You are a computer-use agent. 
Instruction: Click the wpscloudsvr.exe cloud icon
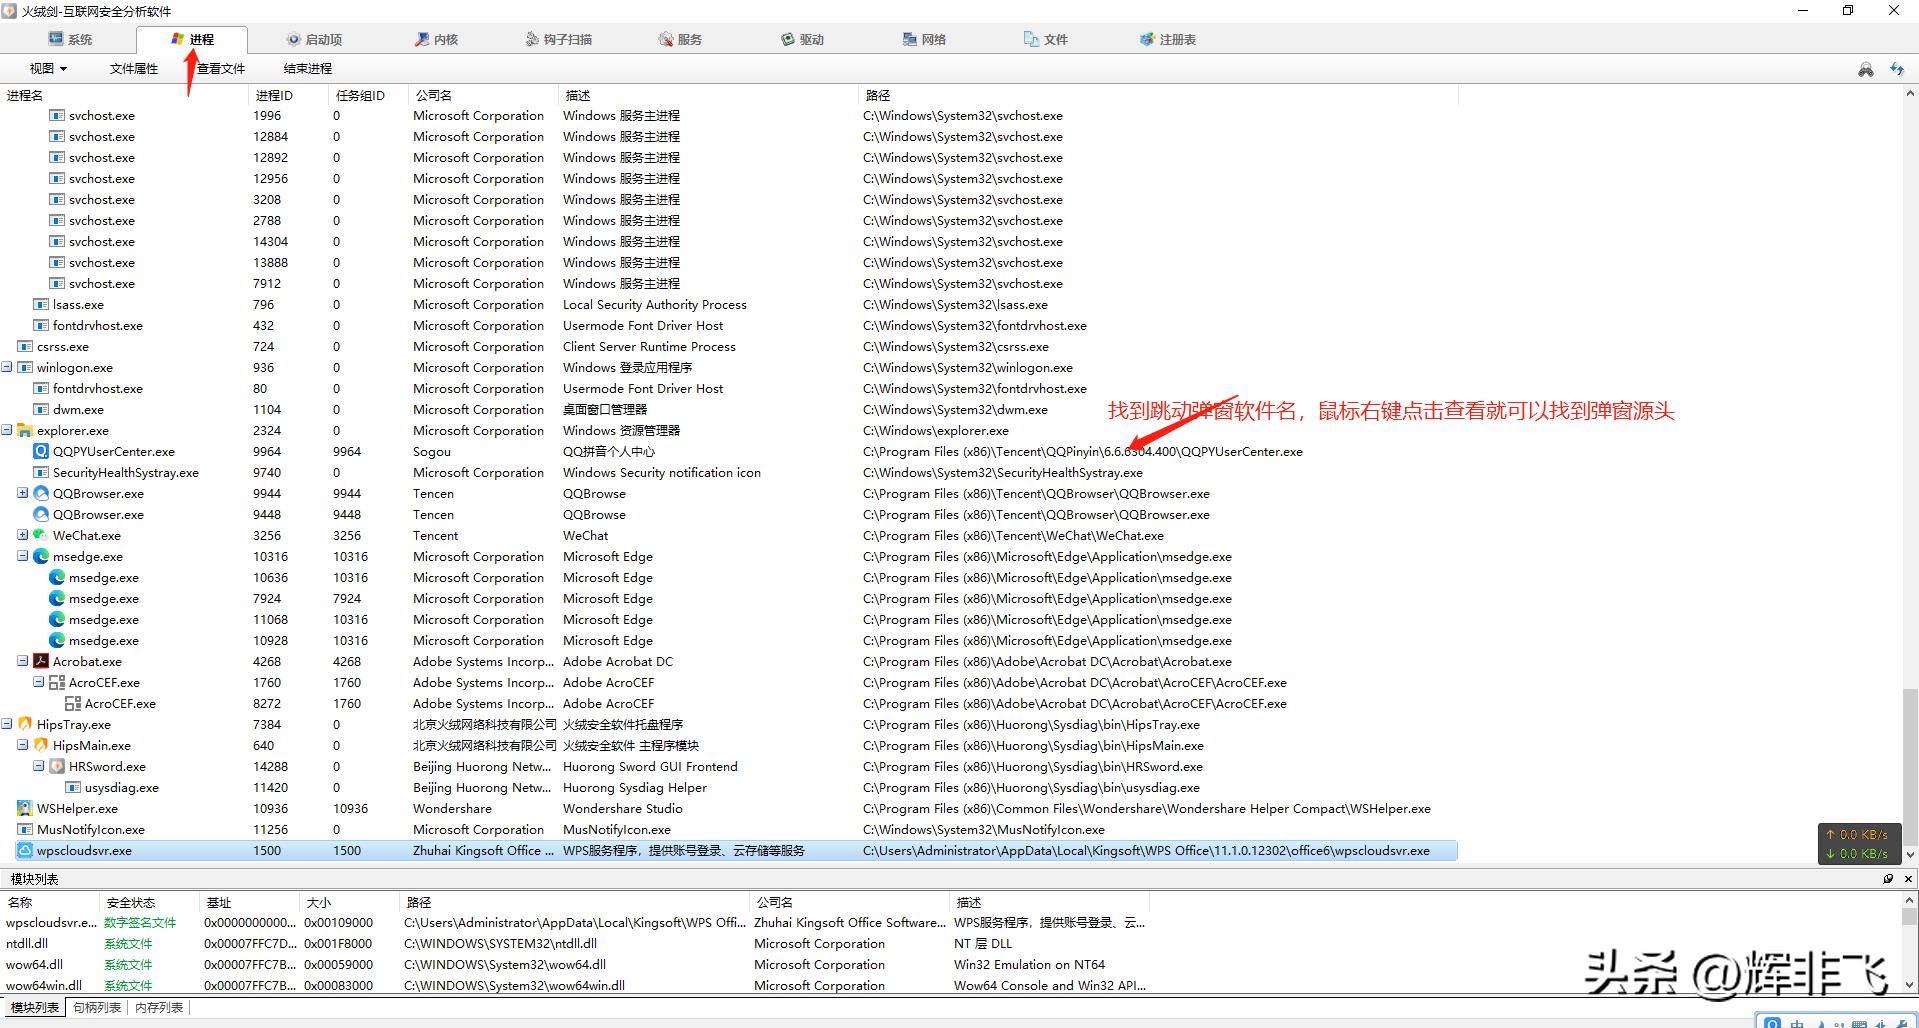pyautogui.click(x=25, y=851)
